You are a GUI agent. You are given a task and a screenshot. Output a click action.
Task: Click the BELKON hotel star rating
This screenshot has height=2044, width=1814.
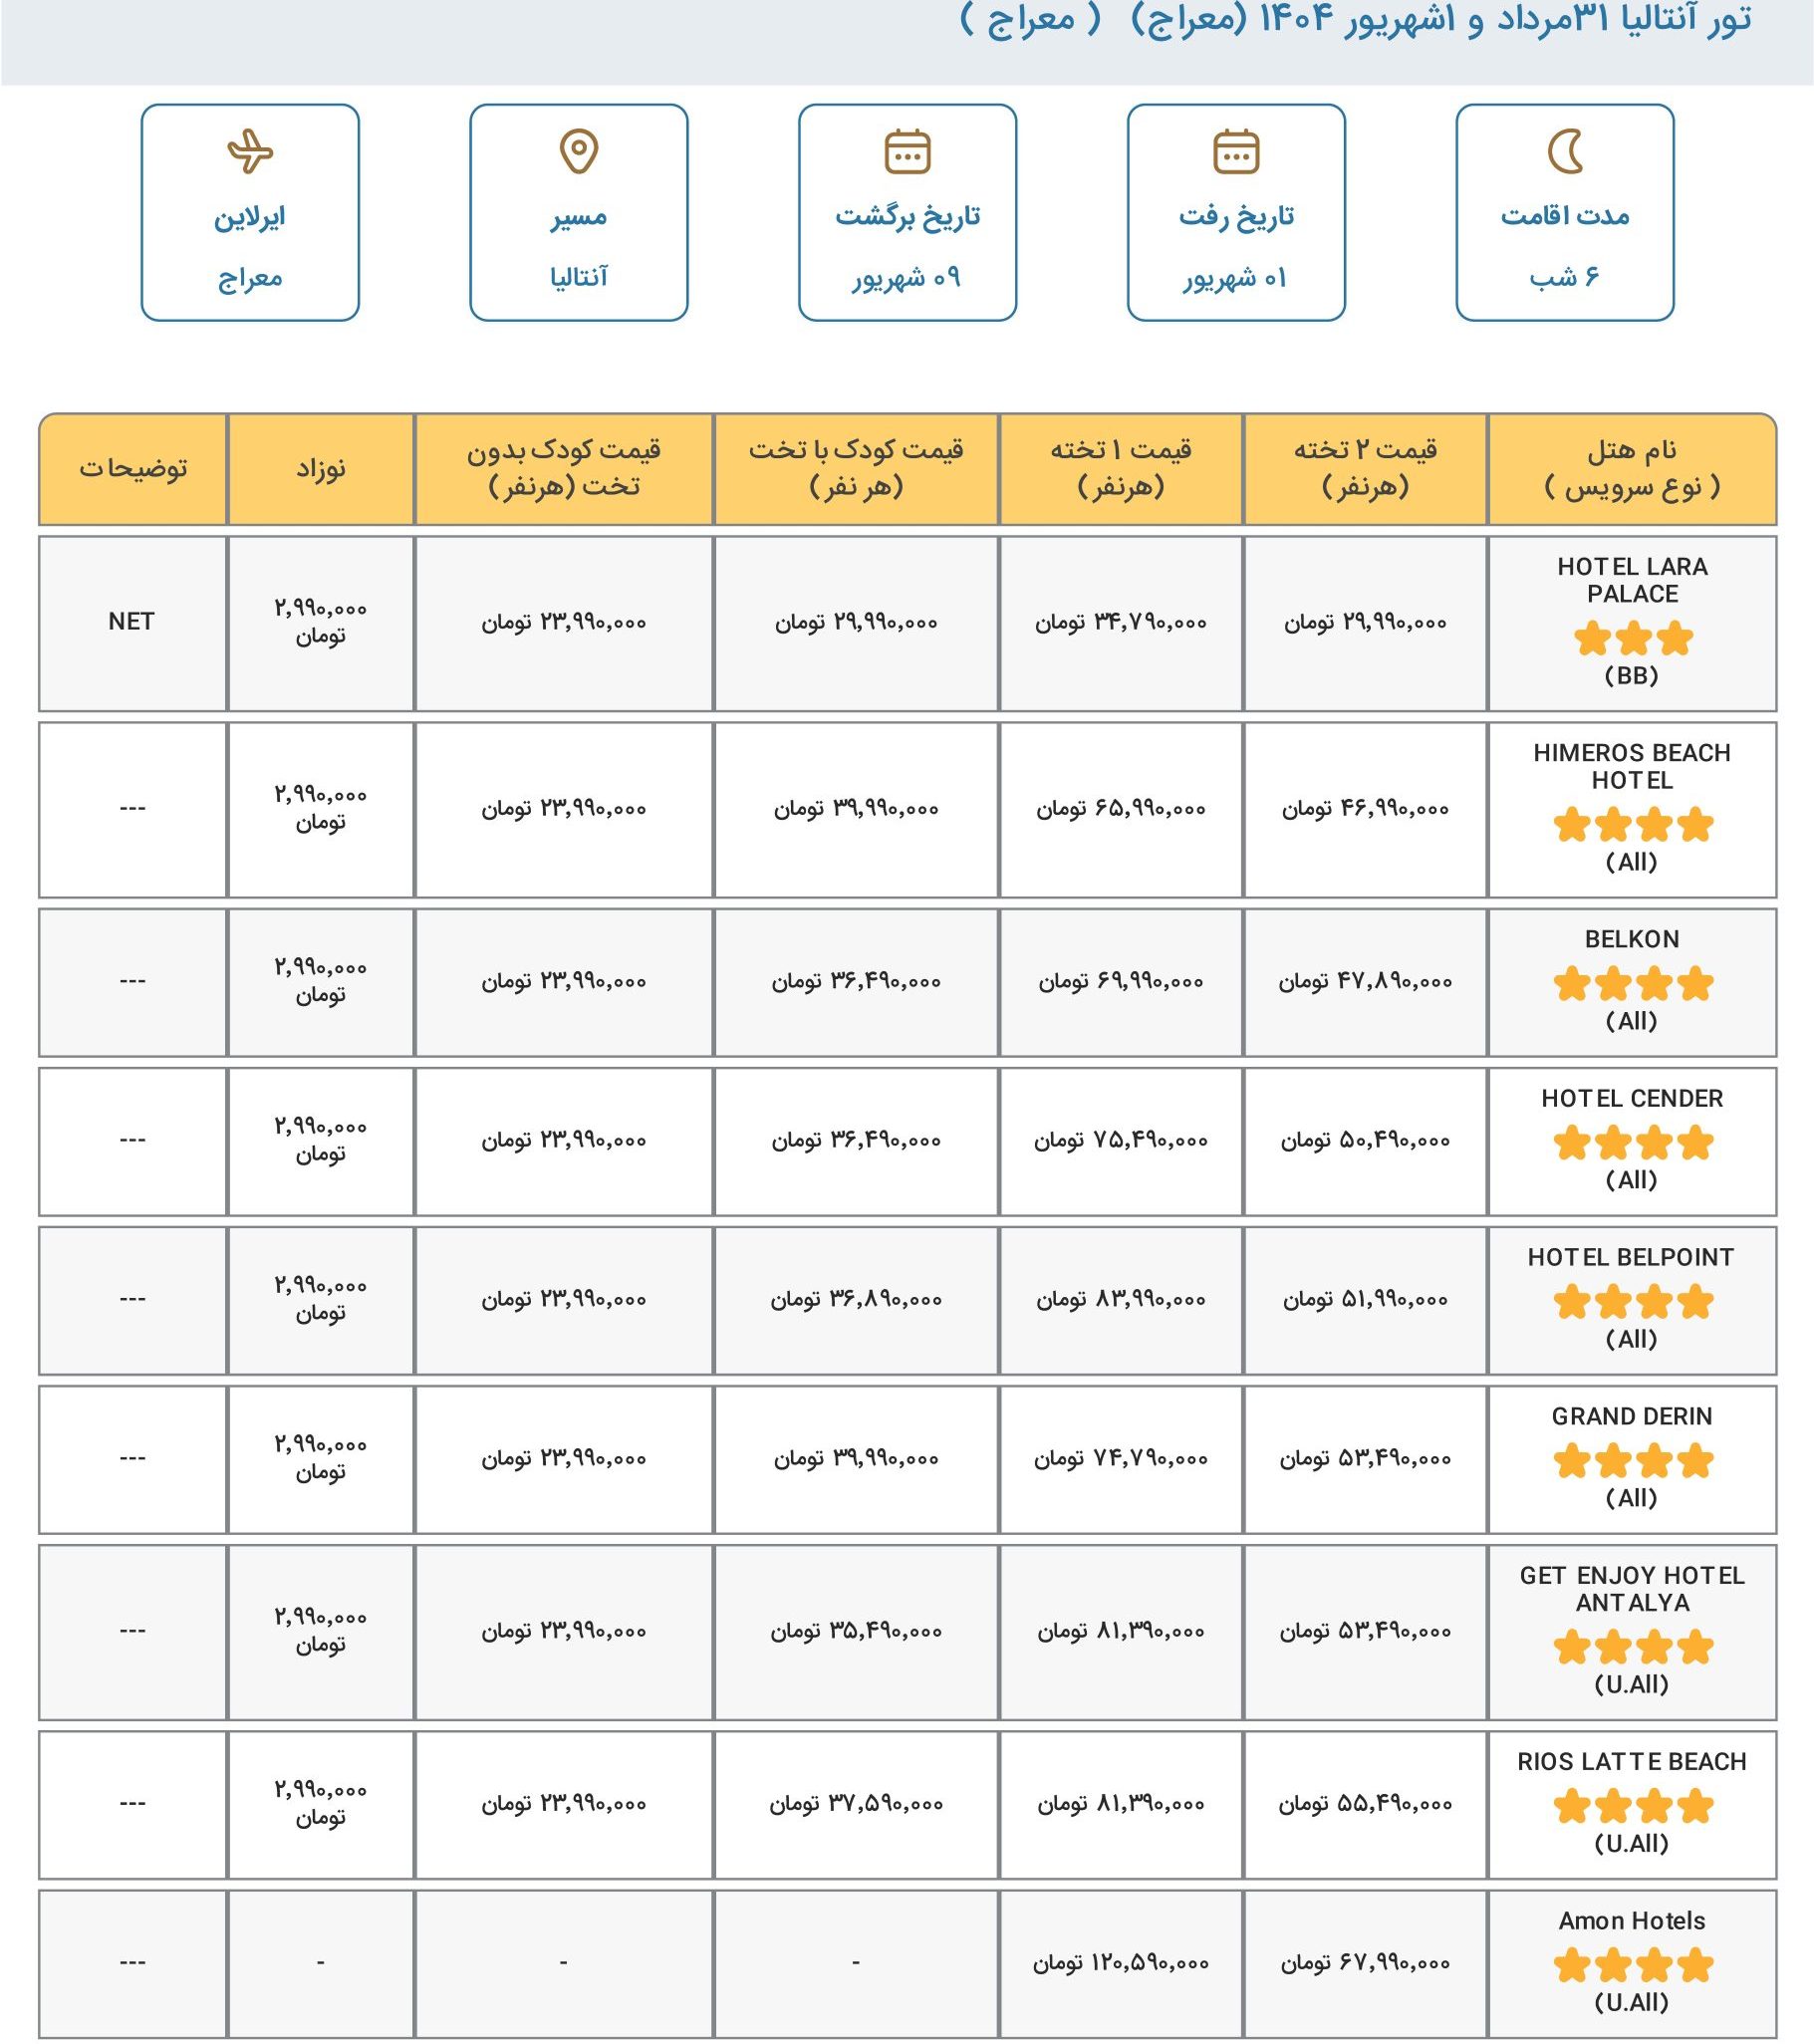point(1632,984)
